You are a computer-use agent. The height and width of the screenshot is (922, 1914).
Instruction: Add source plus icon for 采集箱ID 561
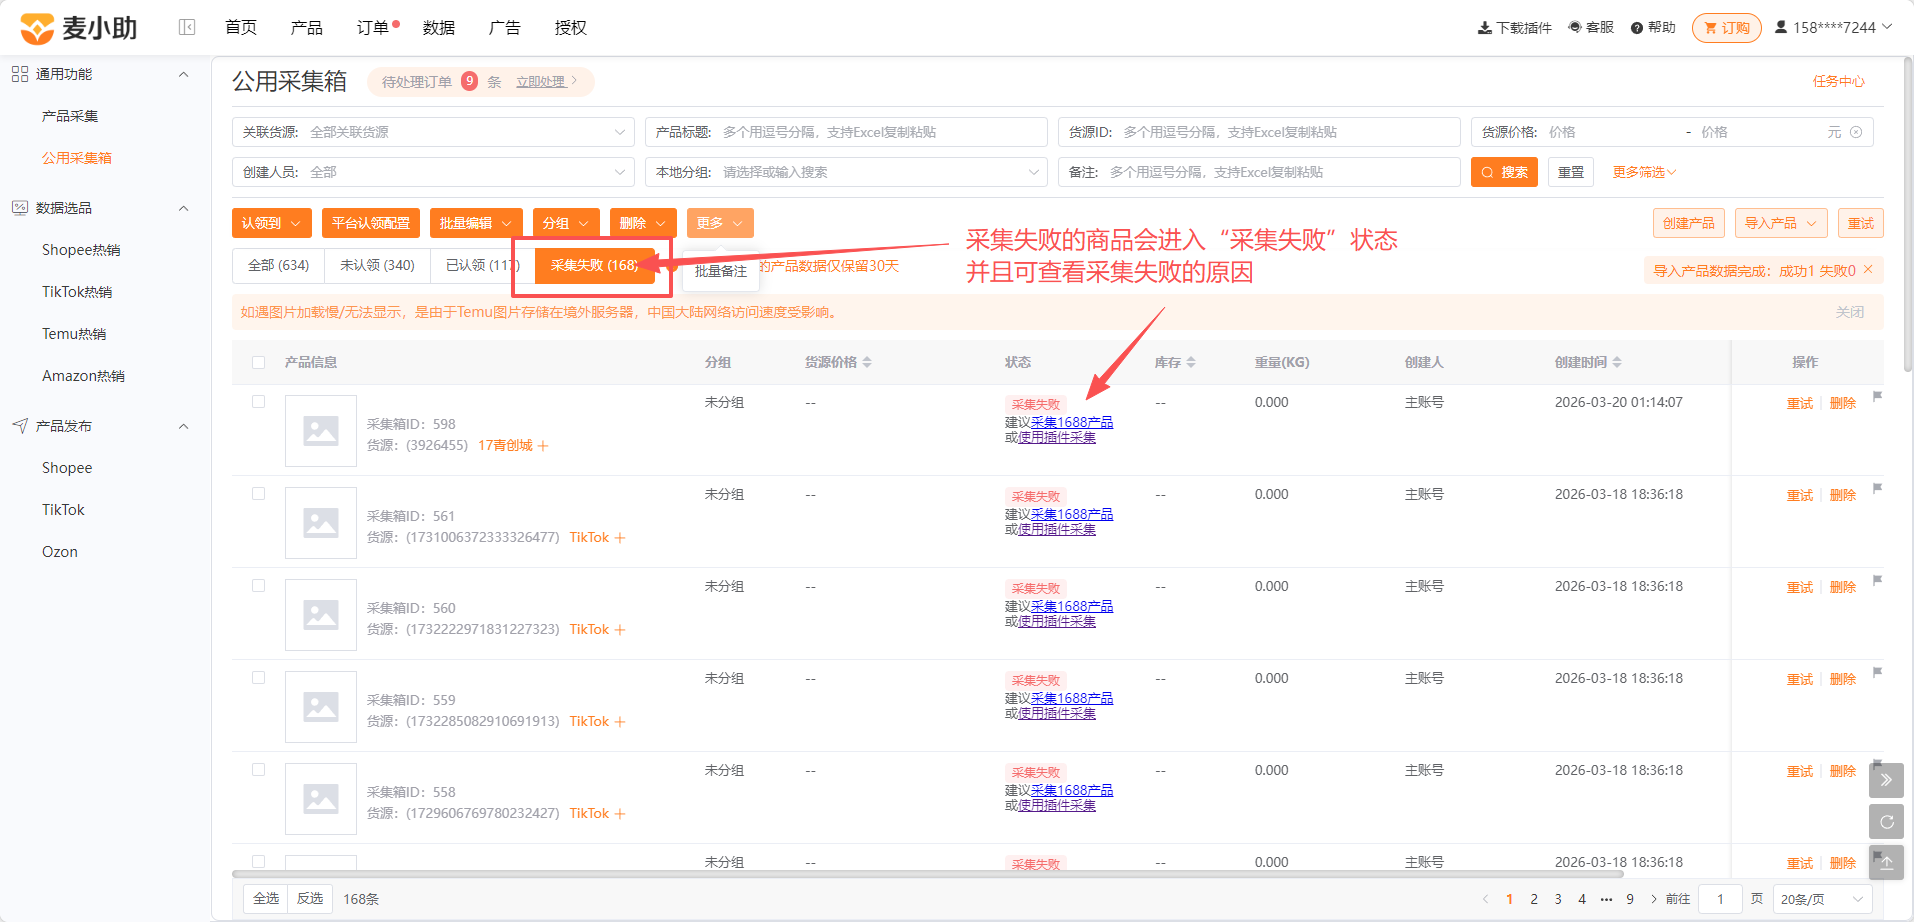[620, 538]
